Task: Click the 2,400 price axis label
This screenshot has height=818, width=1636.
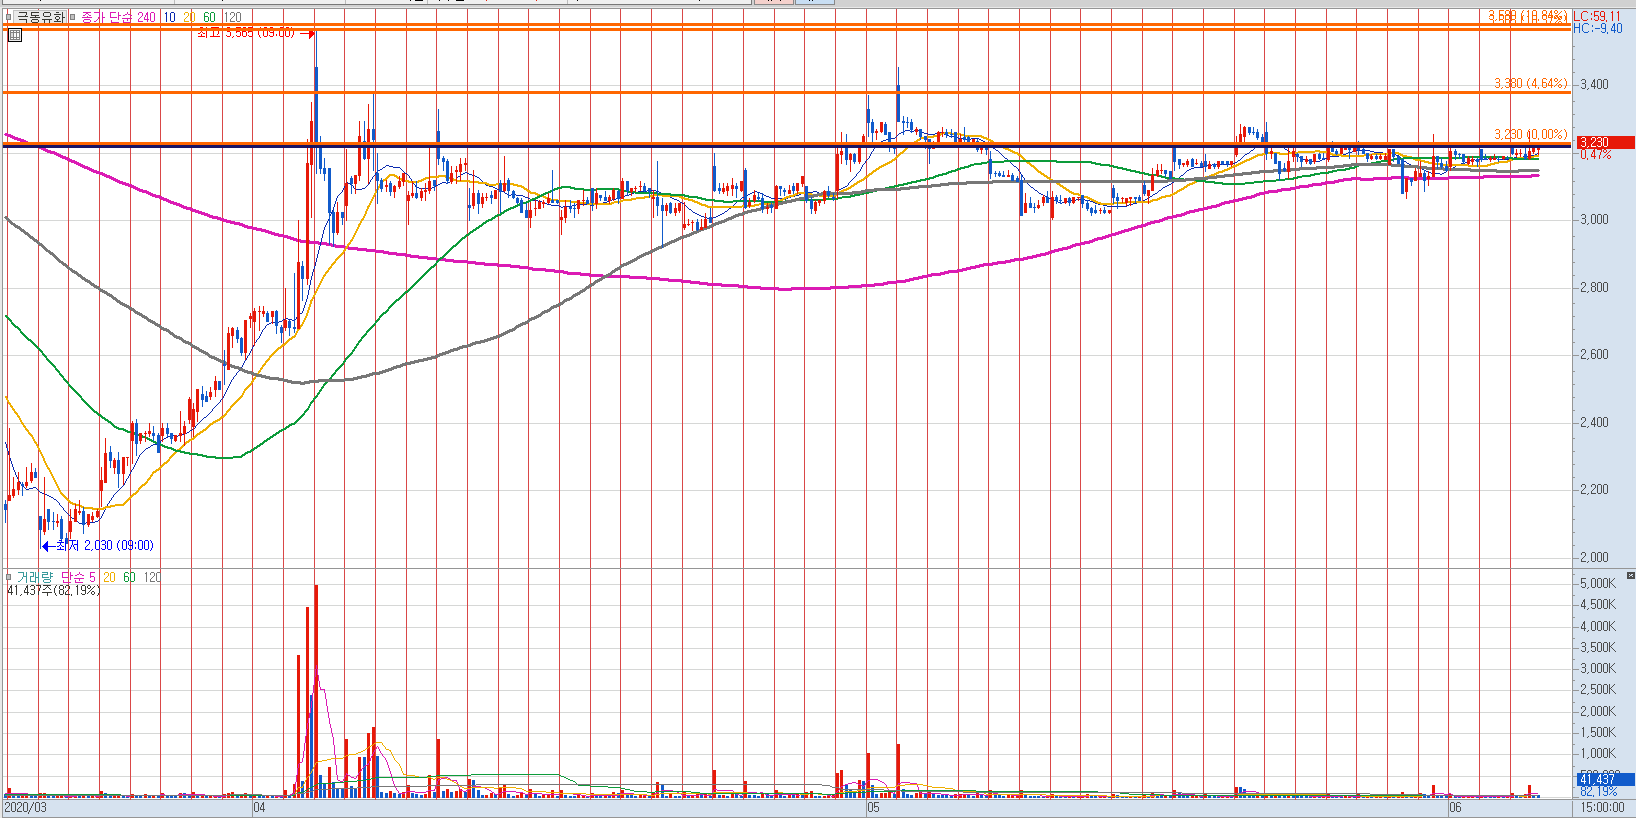Action: (x=1594, y=423)
